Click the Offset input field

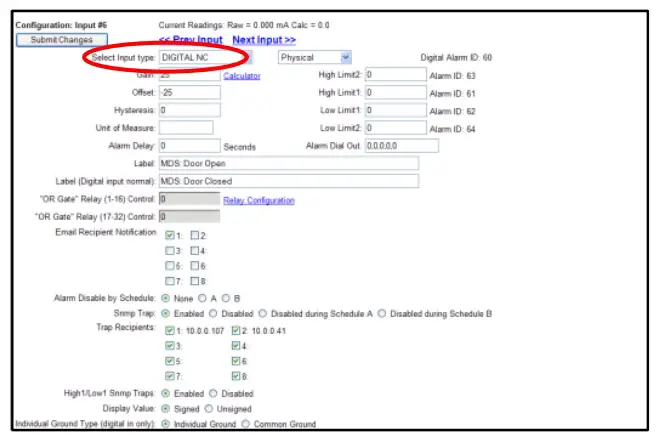coord(190,92)
